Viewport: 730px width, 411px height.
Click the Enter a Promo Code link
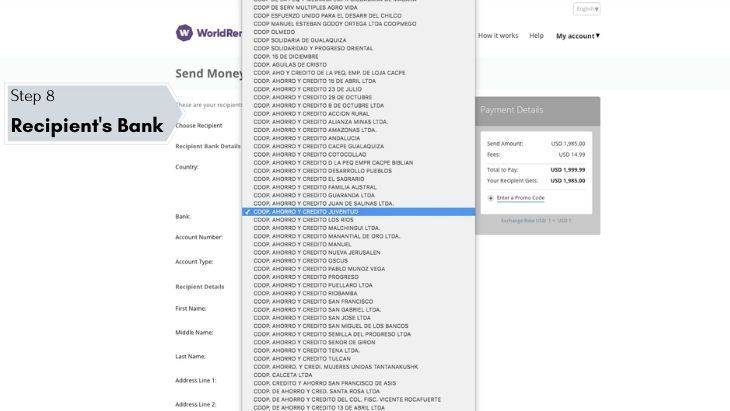click(x=520, y=198)
